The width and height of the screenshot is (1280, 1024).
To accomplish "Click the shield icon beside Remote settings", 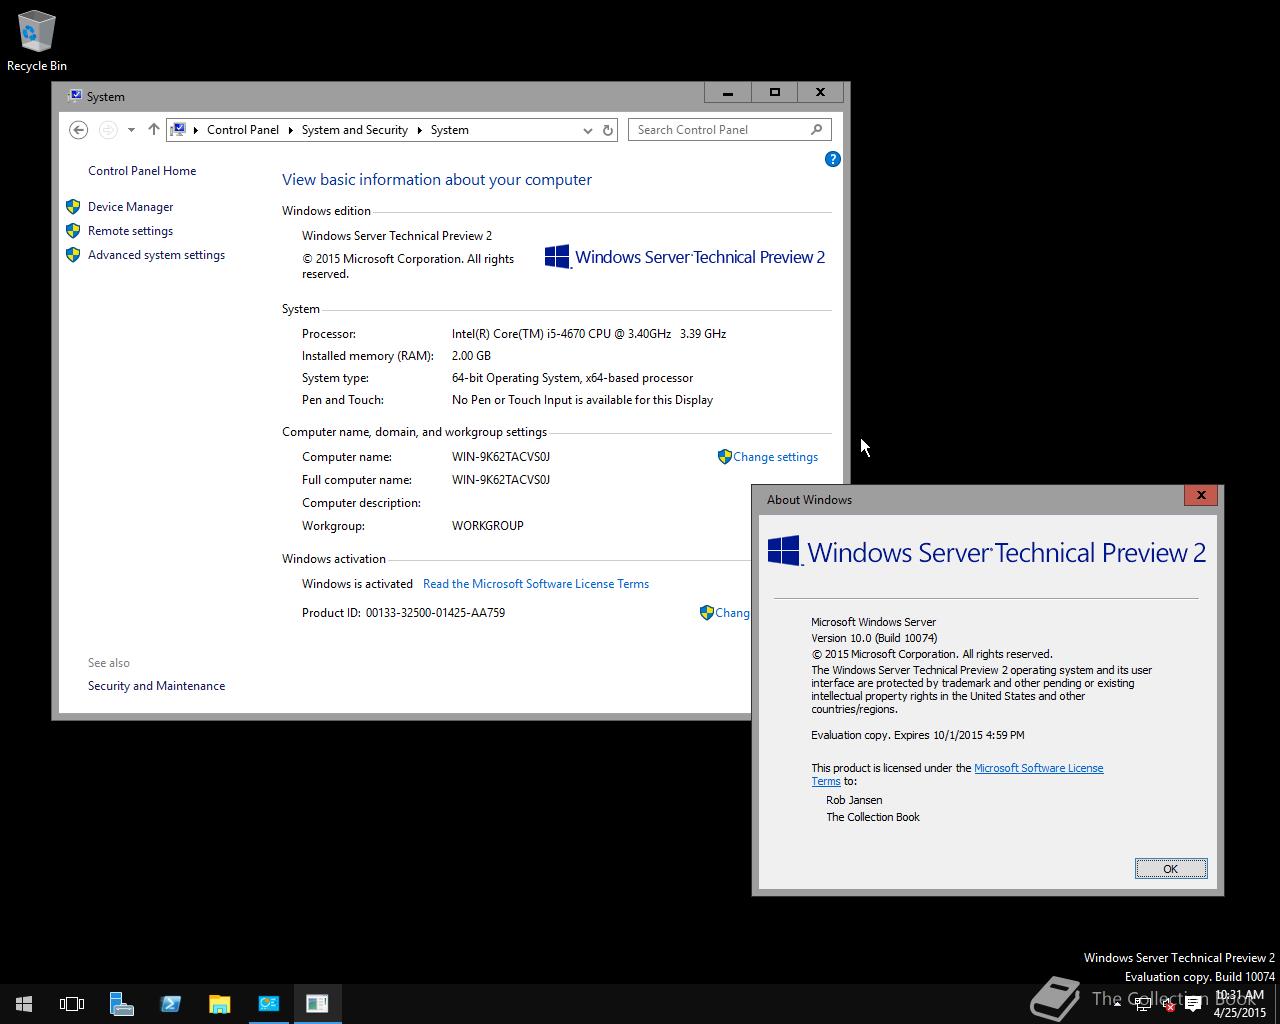I will [73, 231].
